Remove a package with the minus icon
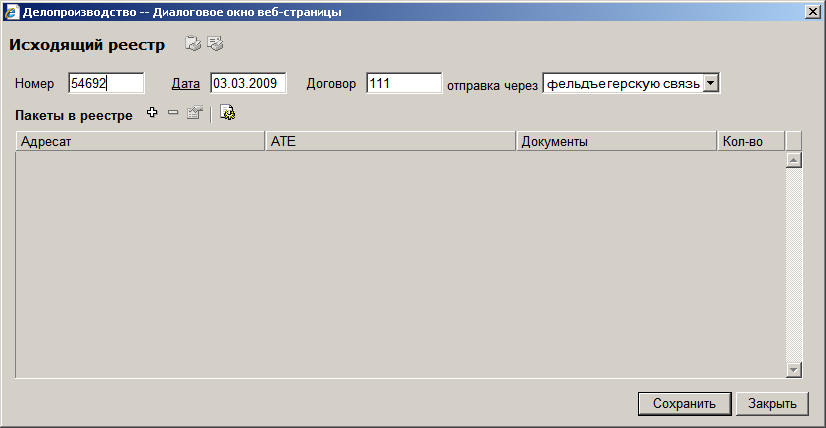The image size is (826, 428). click(x=173, y=112)
